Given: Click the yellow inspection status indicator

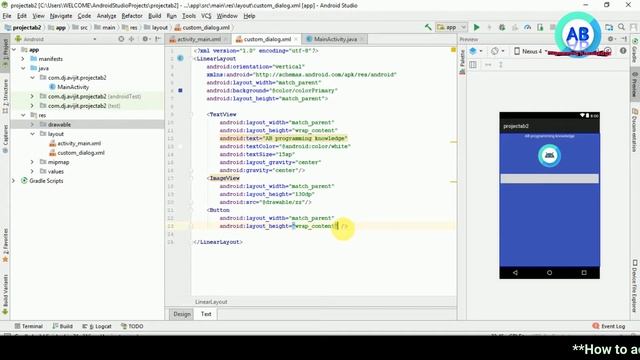Looking at the screenshot, I should tap(453, 50).
